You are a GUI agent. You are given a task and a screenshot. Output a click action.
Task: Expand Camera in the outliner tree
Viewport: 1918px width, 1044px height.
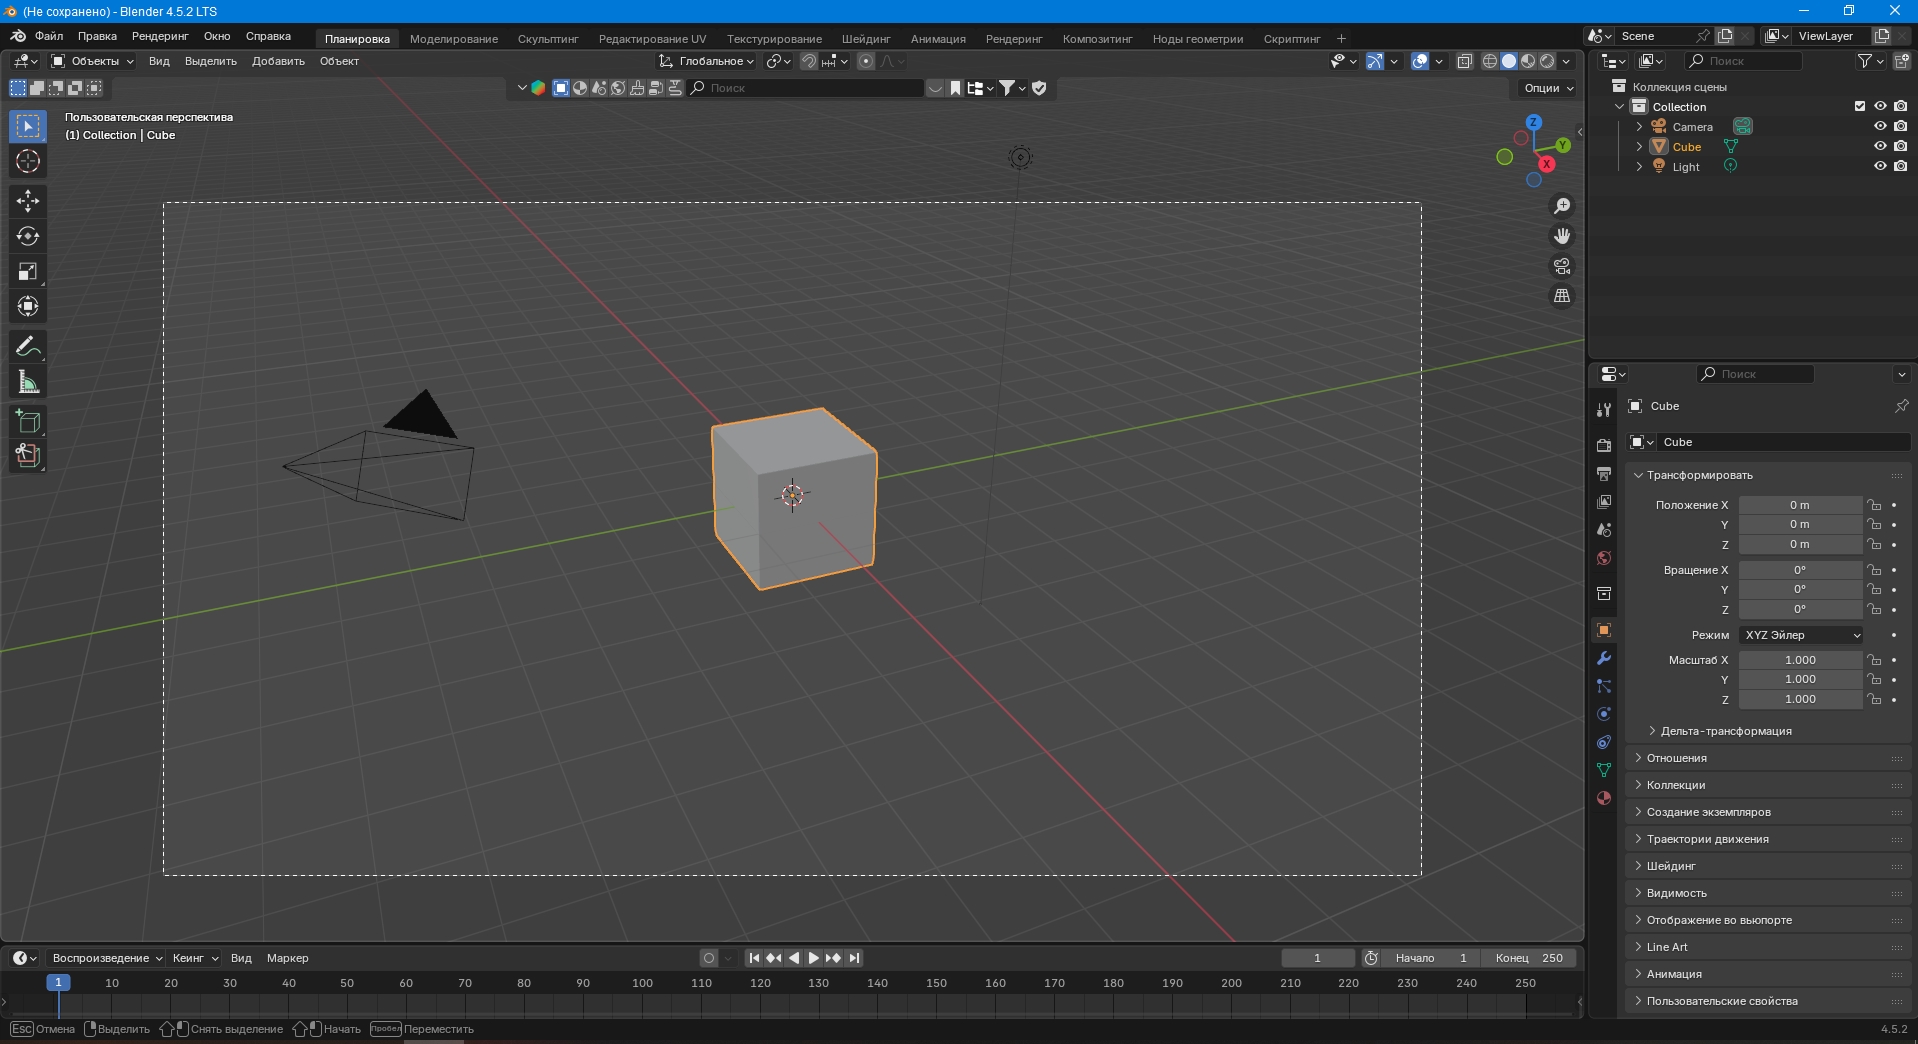1639,127
